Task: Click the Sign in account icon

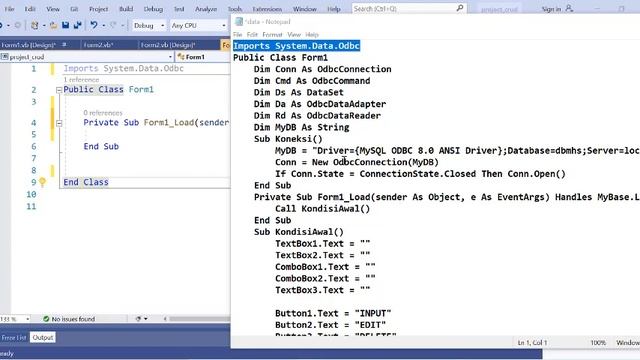Action: [x=569, y=8]
